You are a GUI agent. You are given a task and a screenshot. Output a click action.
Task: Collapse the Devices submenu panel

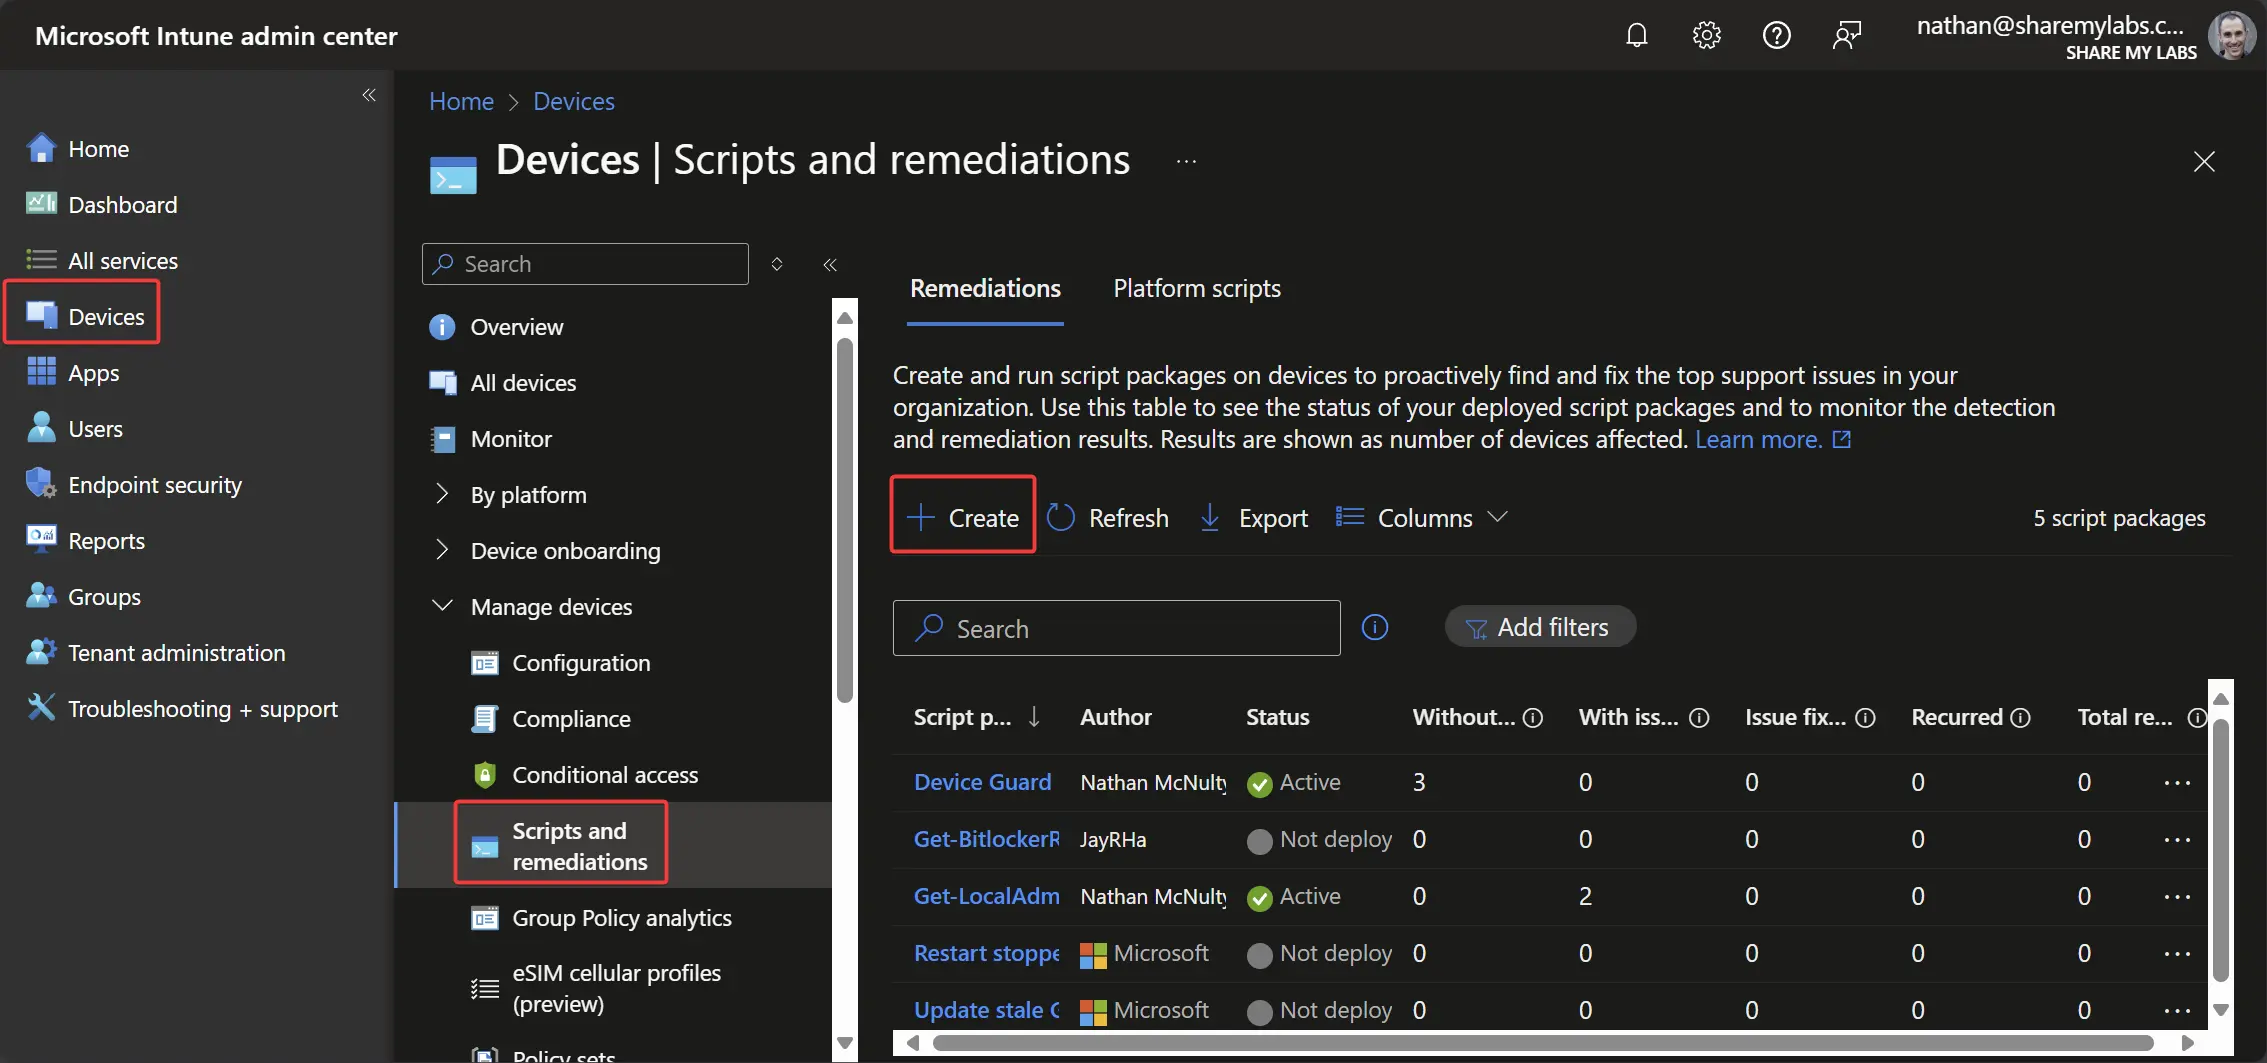[830, 265]
